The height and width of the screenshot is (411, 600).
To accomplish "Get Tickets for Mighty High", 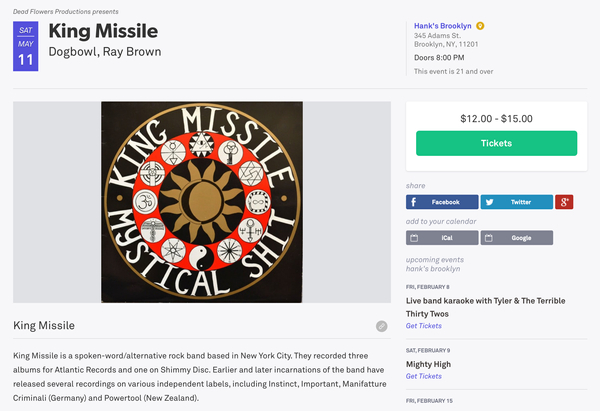I will (x=423, y=376).
